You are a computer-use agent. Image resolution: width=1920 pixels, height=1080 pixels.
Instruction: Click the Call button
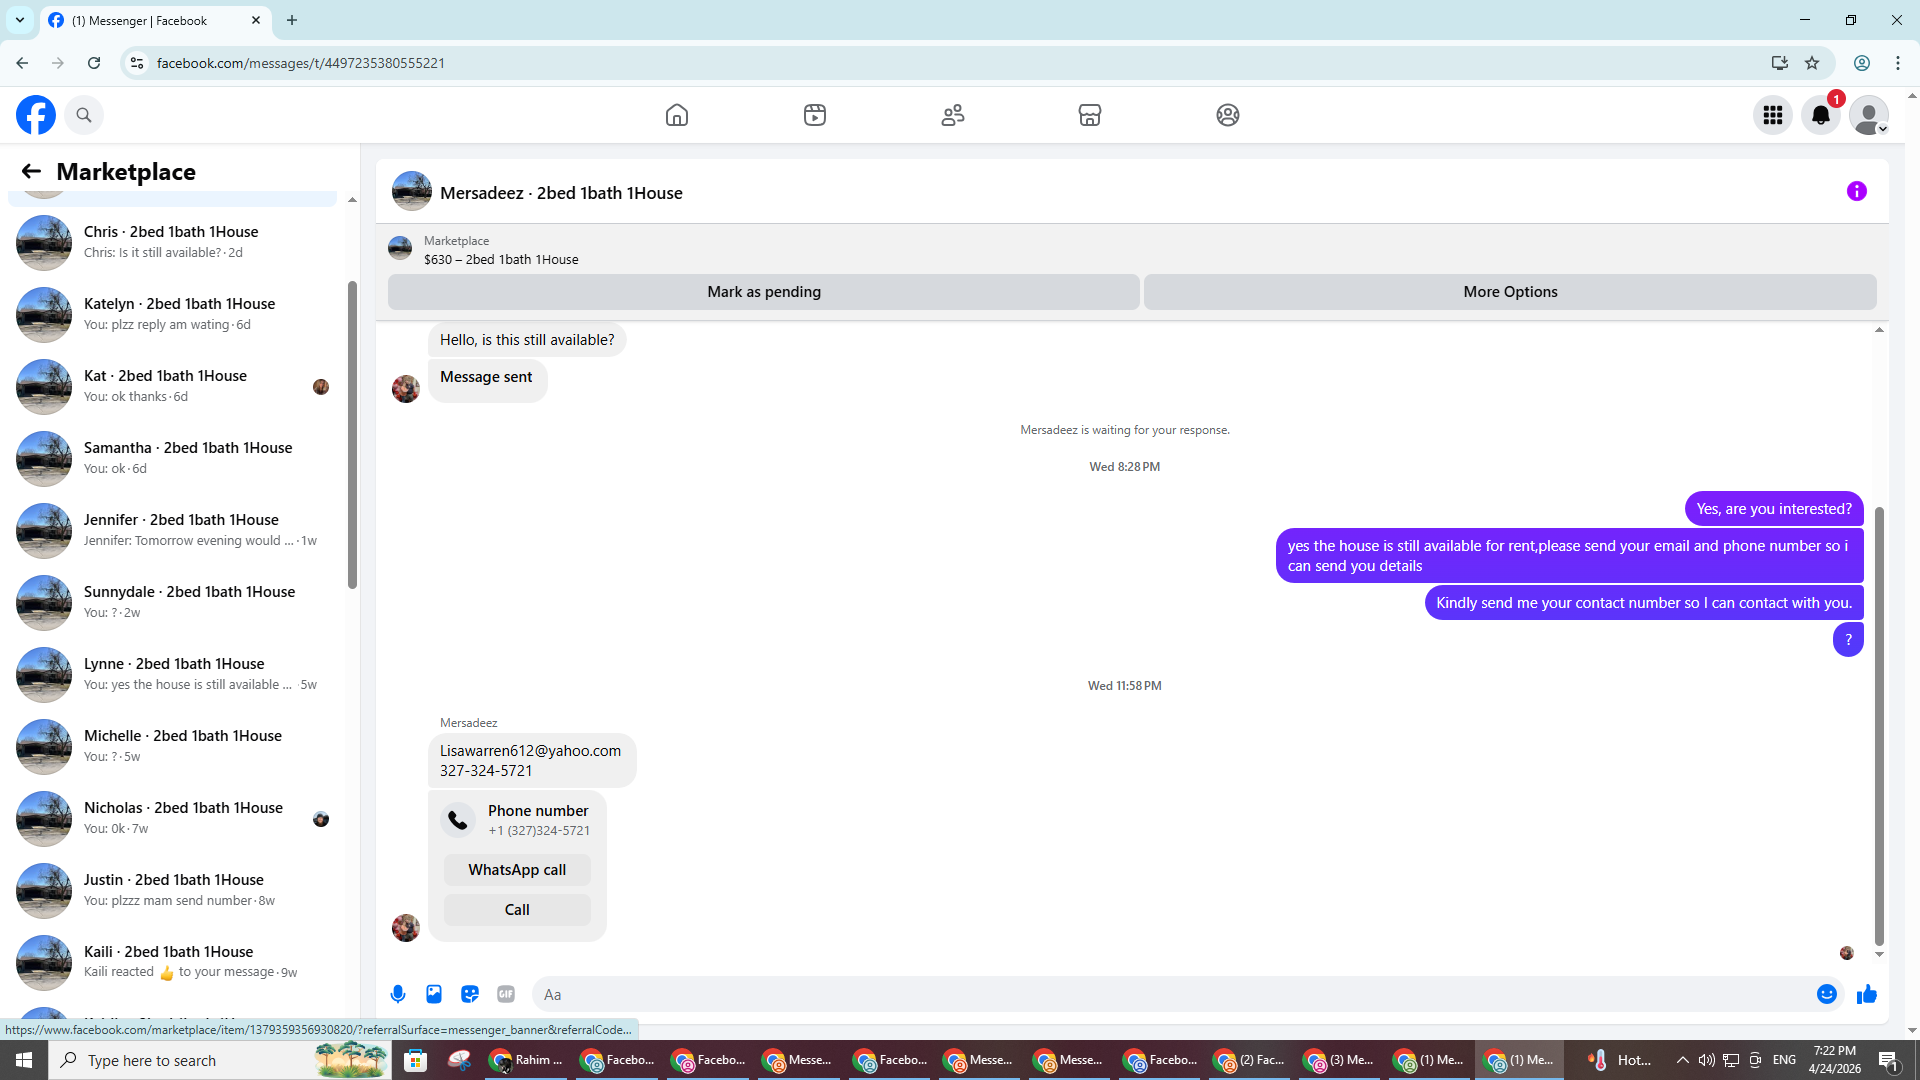(517, 910)
